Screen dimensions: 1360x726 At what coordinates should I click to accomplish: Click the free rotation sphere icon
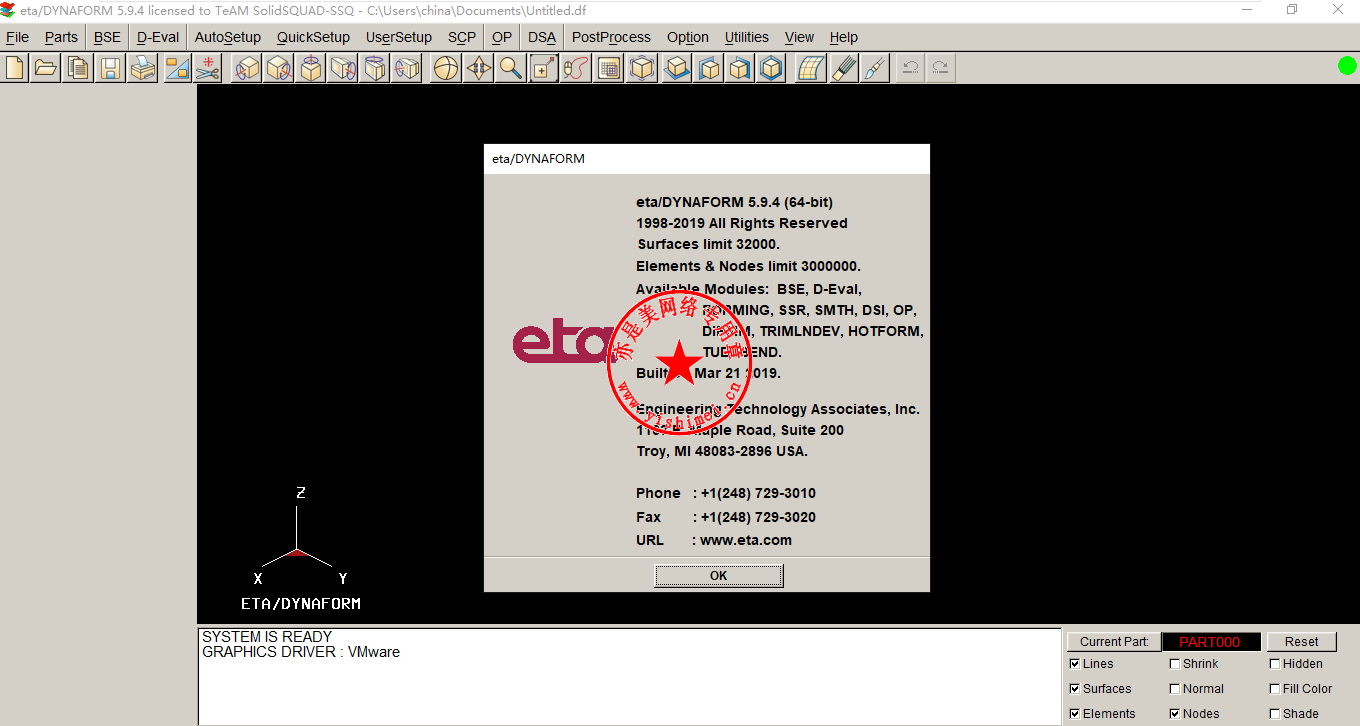tap(446, 68)
